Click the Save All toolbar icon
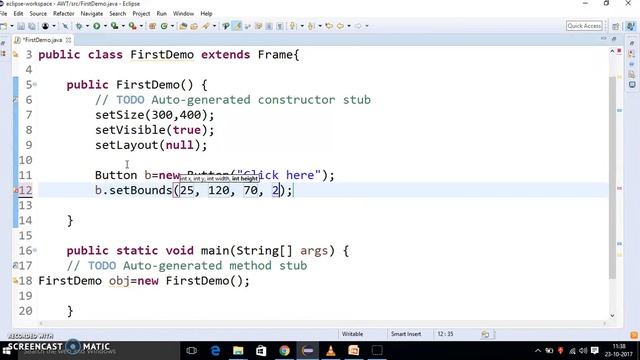 point(32,26)
